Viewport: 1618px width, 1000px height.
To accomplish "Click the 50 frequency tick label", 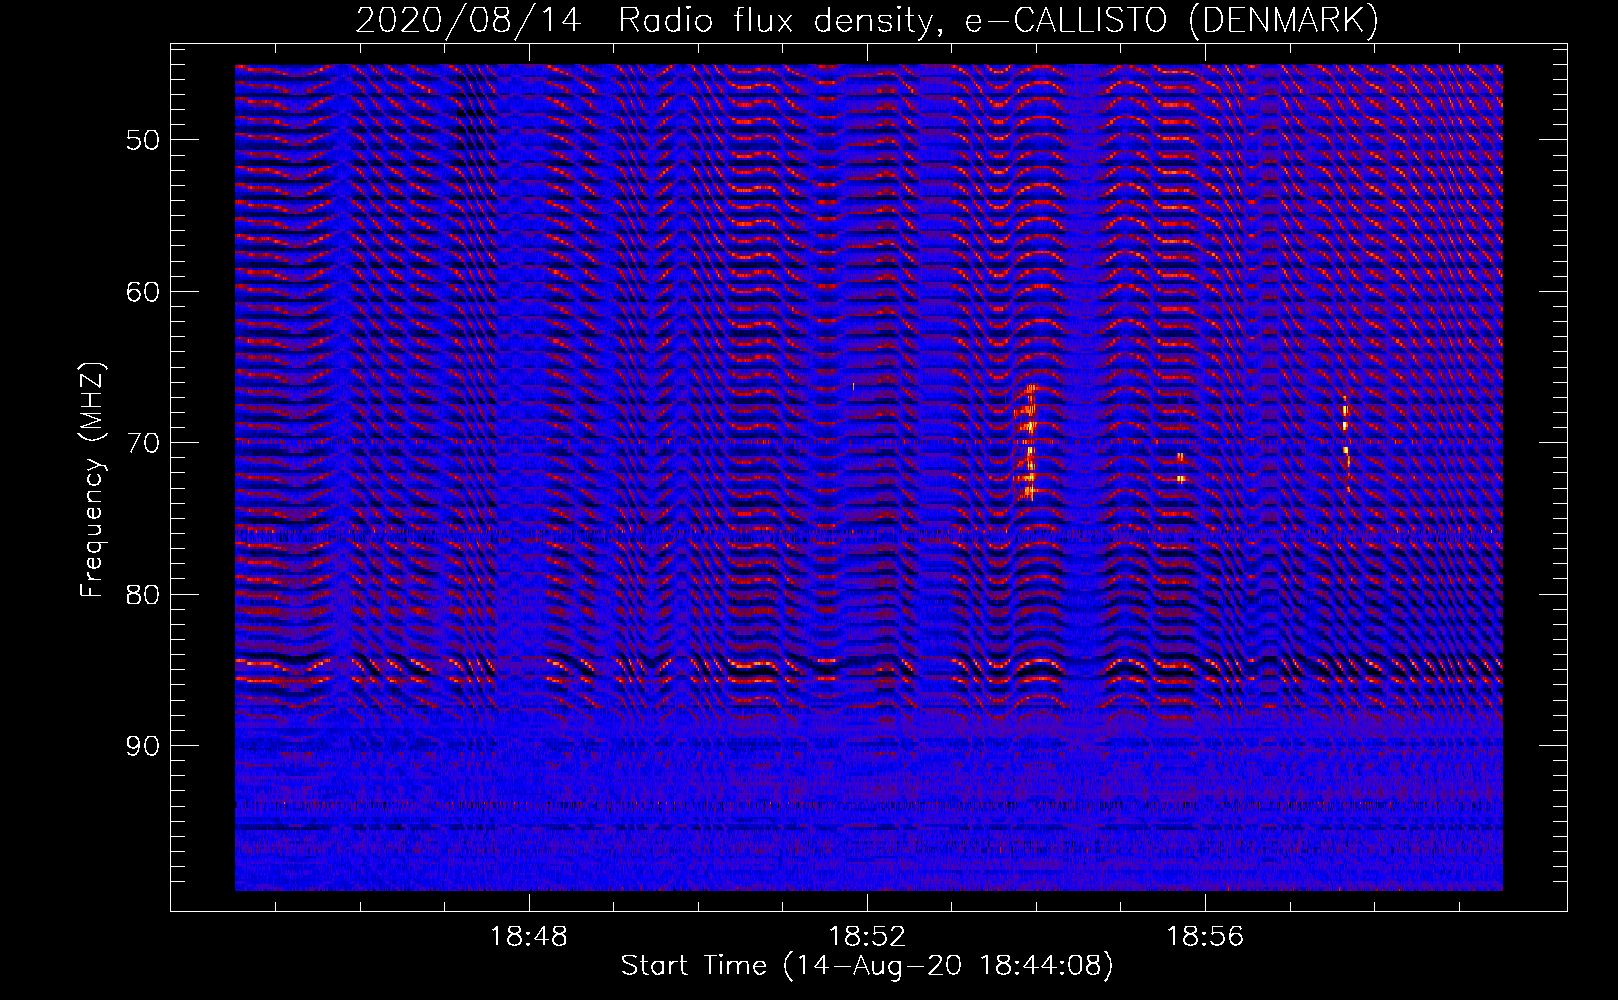I will coord(143,140).
